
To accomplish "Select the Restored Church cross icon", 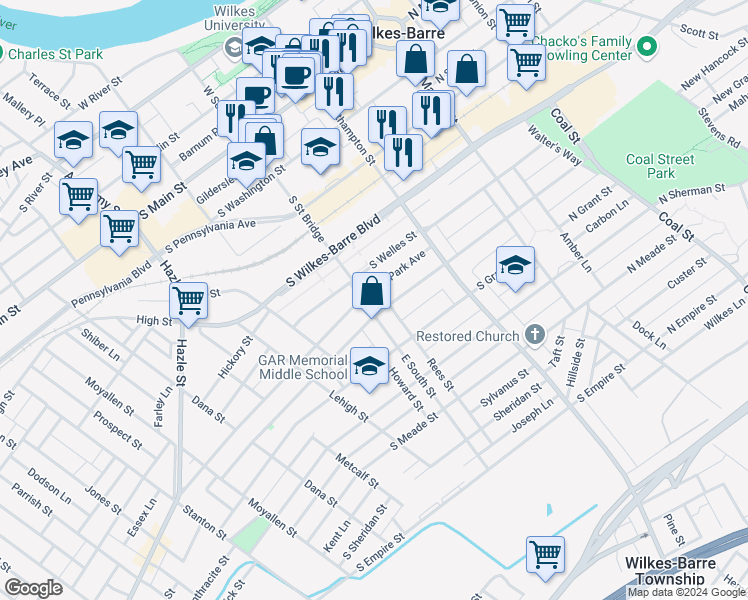I will click(534, 334).
